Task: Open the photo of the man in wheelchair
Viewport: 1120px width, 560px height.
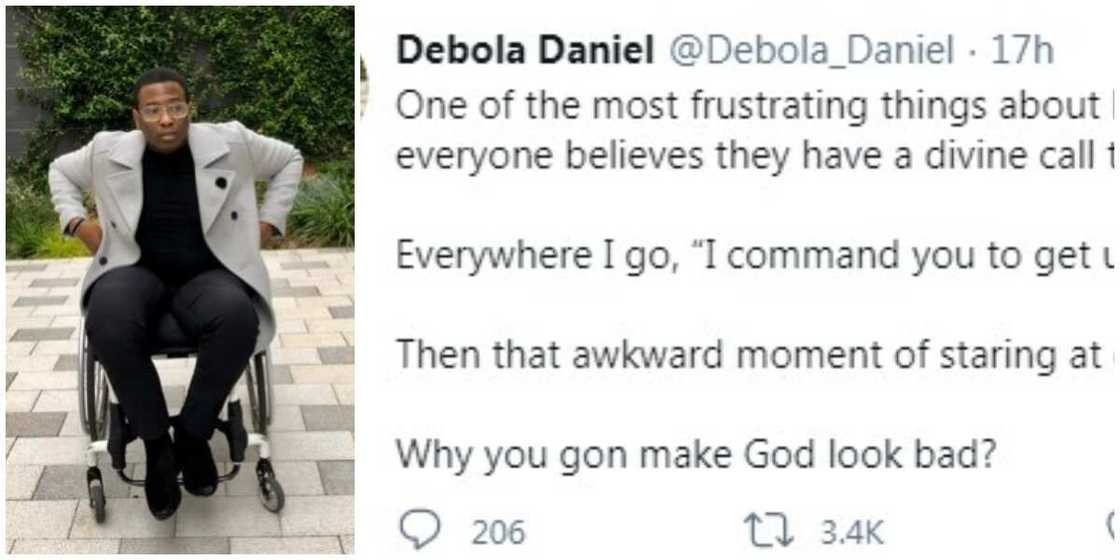Action: [x=180, y=280]
